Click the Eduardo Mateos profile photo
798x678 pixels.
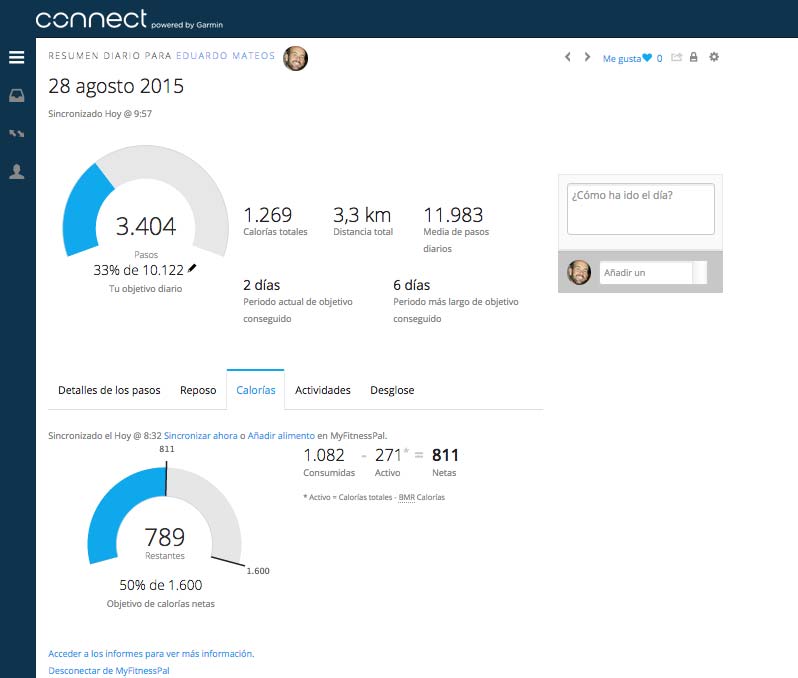point(295,58)
